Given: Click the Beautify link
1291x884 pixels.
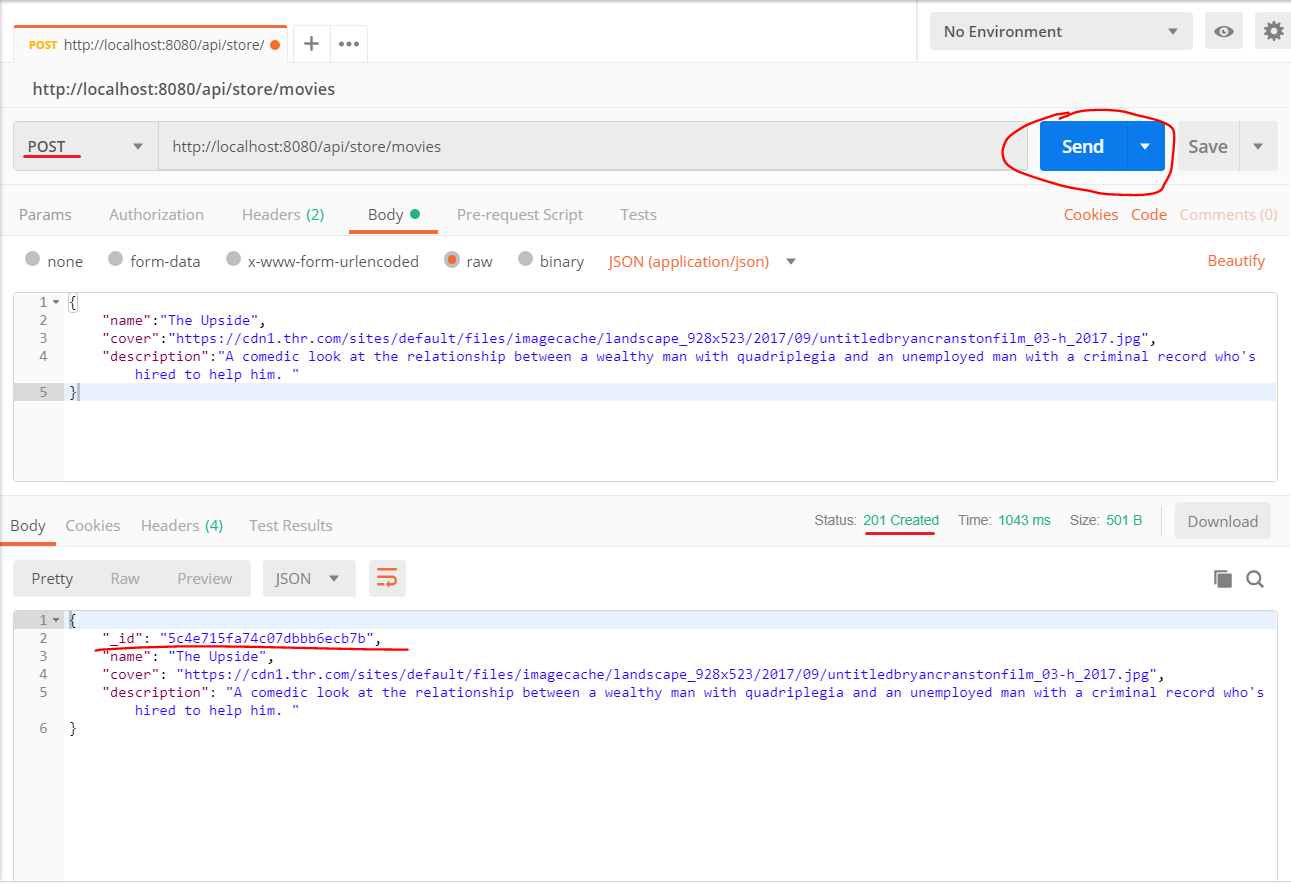Looking at the screenshot, I should coord(1236,260).
